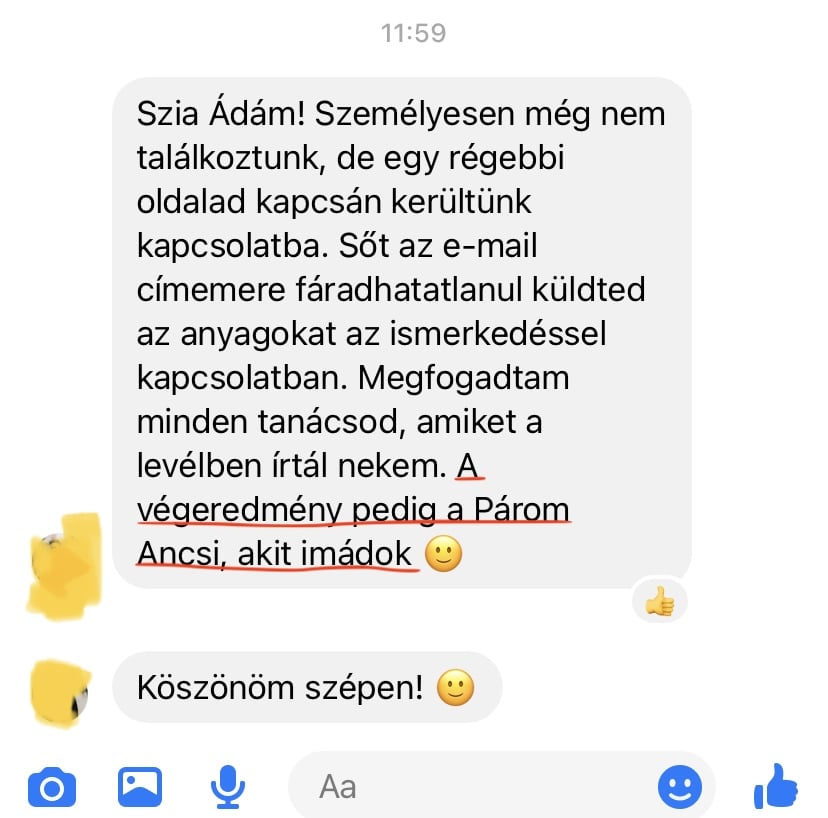828x818 pixels.
Task: Tap the smiley emoji after Köszönöm szépen
Action: point(456,688)
